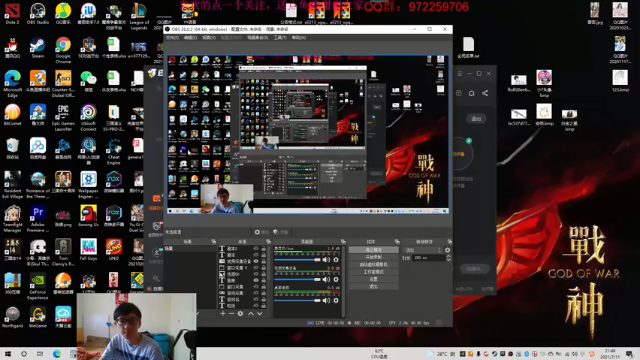Screen dimensions: 640x360
Task: Expand the scene transition type dropdown
Action: pos(422,250)
